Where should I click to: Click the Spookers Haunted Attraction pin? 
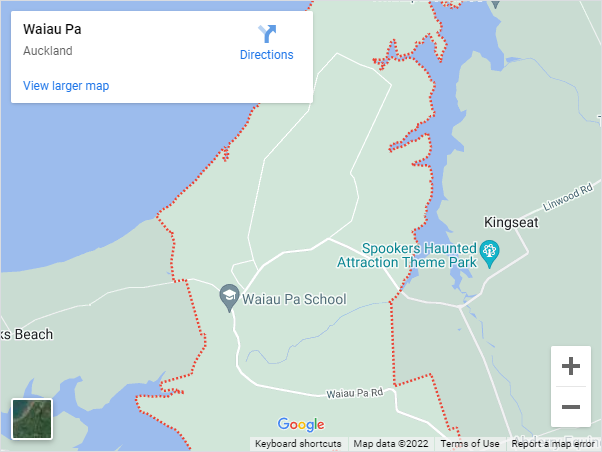490,253
